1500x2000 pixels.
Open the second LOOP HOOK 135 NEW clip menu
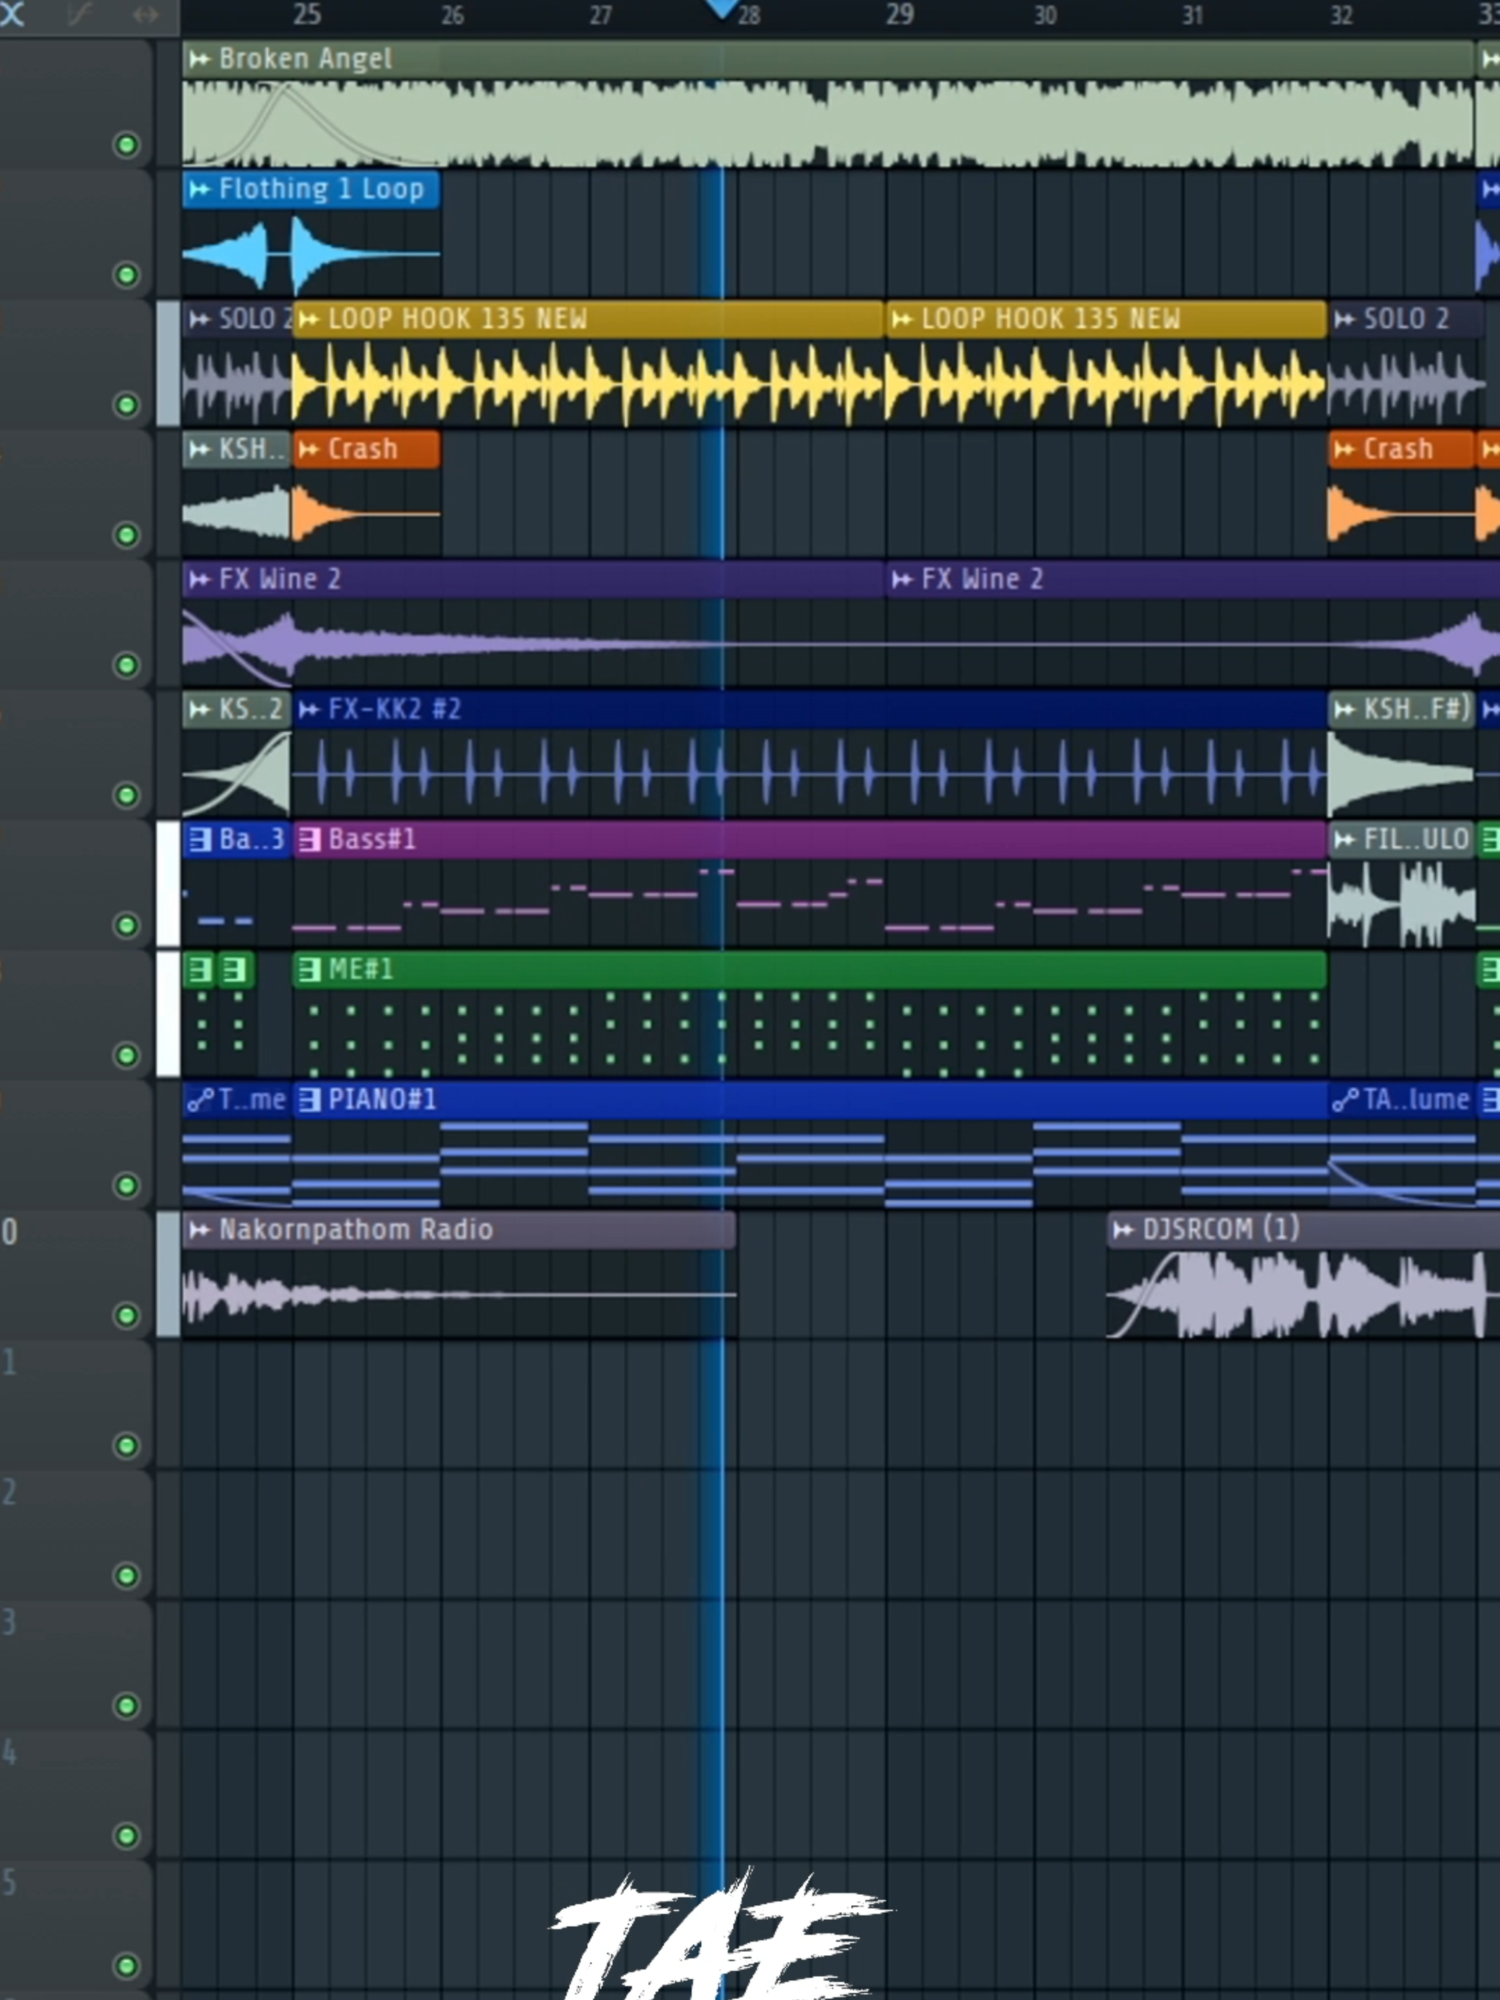point(902,319)
